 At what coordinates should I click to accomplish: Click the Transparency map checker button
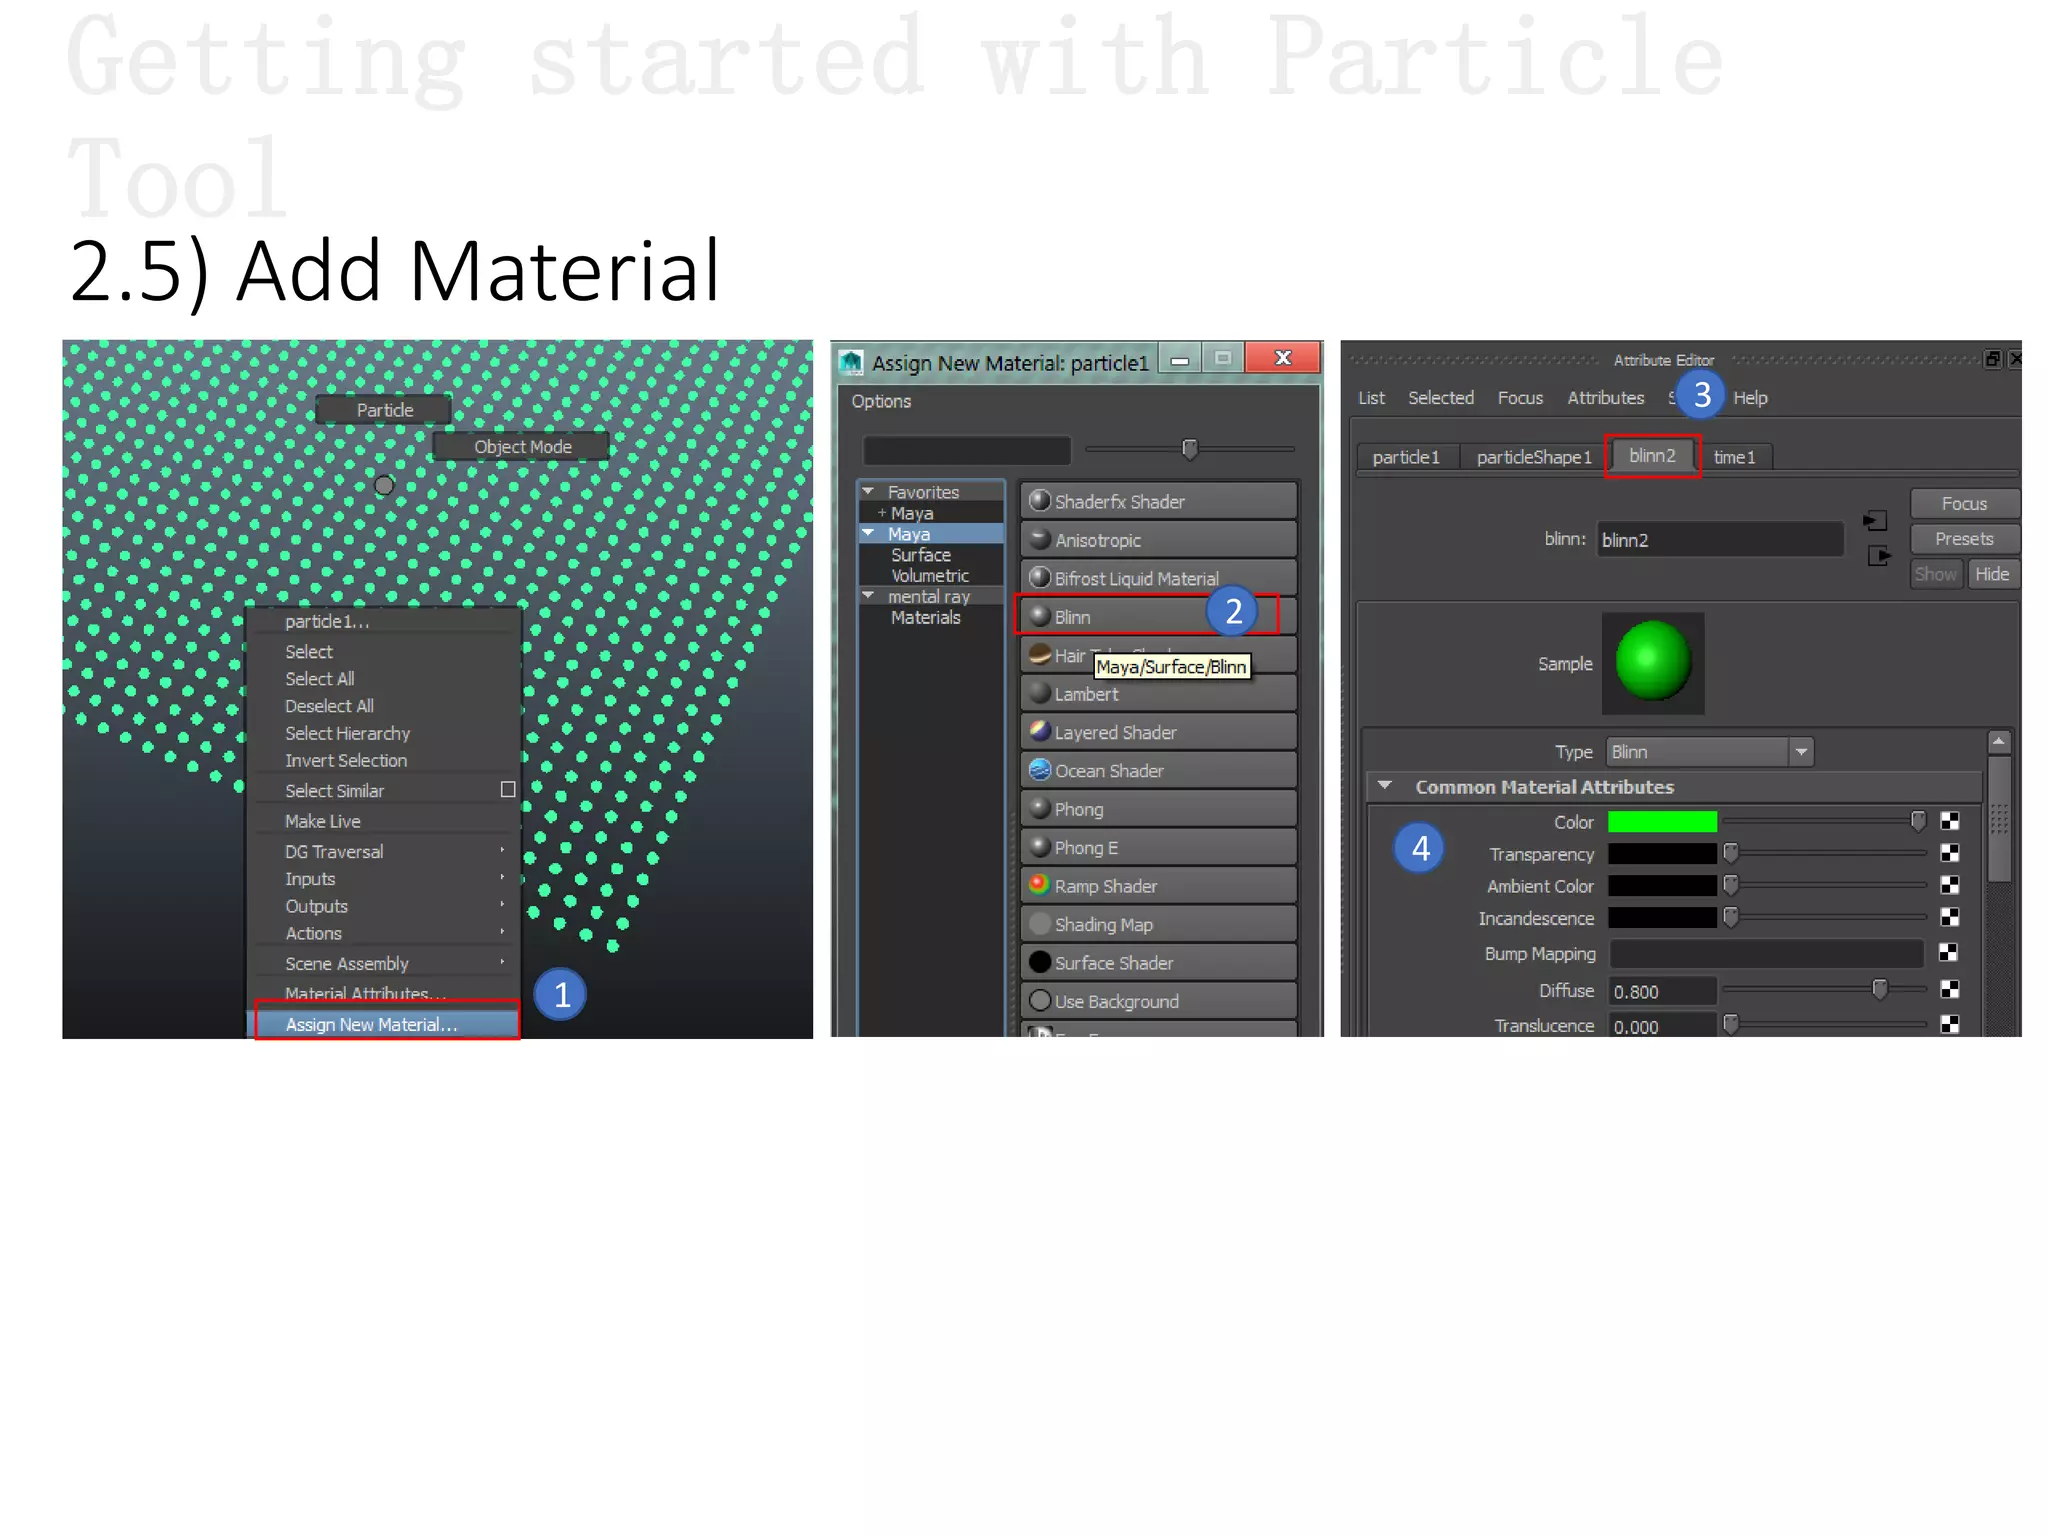coord(1949,853)
